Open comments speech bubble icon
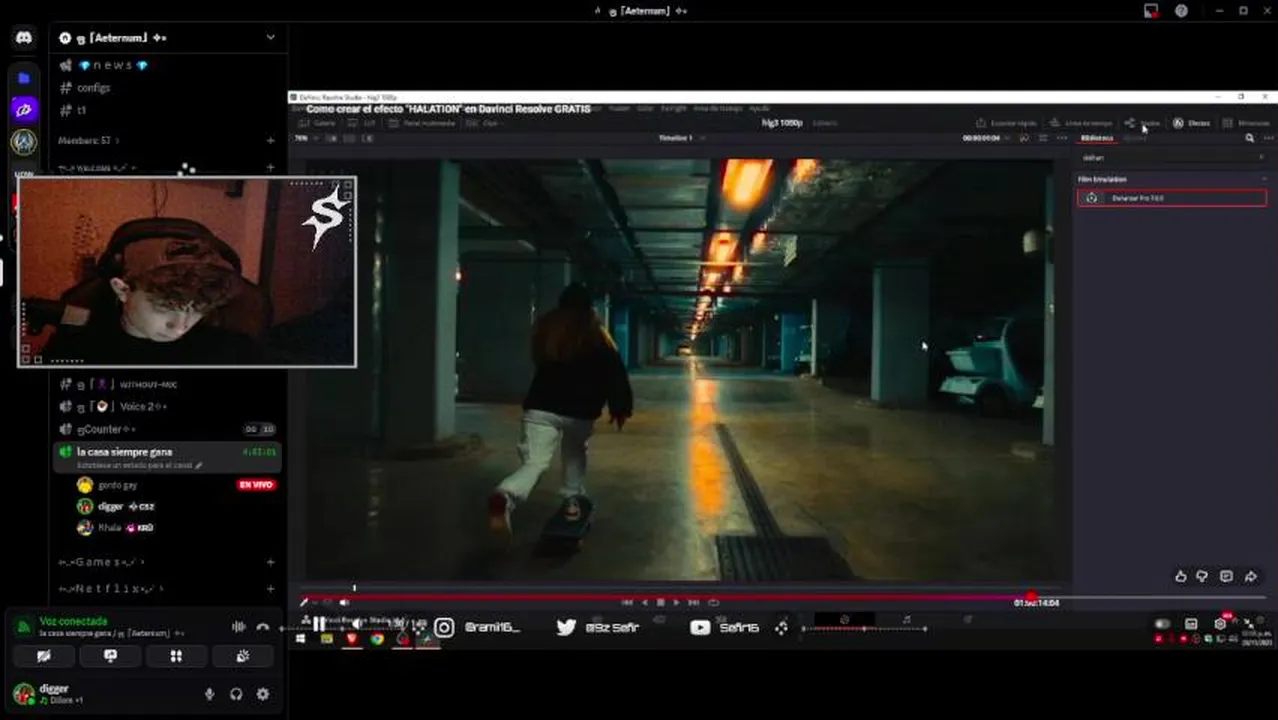 (1226, 576)
